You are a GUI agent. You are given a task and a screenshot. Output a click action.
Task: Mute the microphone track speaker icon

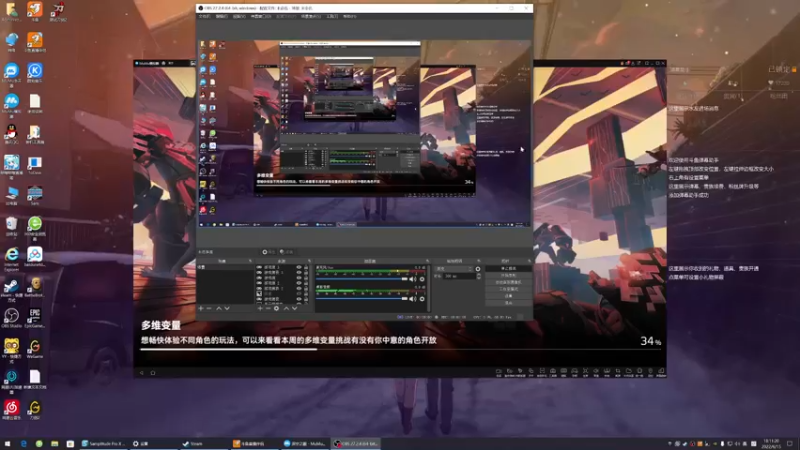click(412, 279)
